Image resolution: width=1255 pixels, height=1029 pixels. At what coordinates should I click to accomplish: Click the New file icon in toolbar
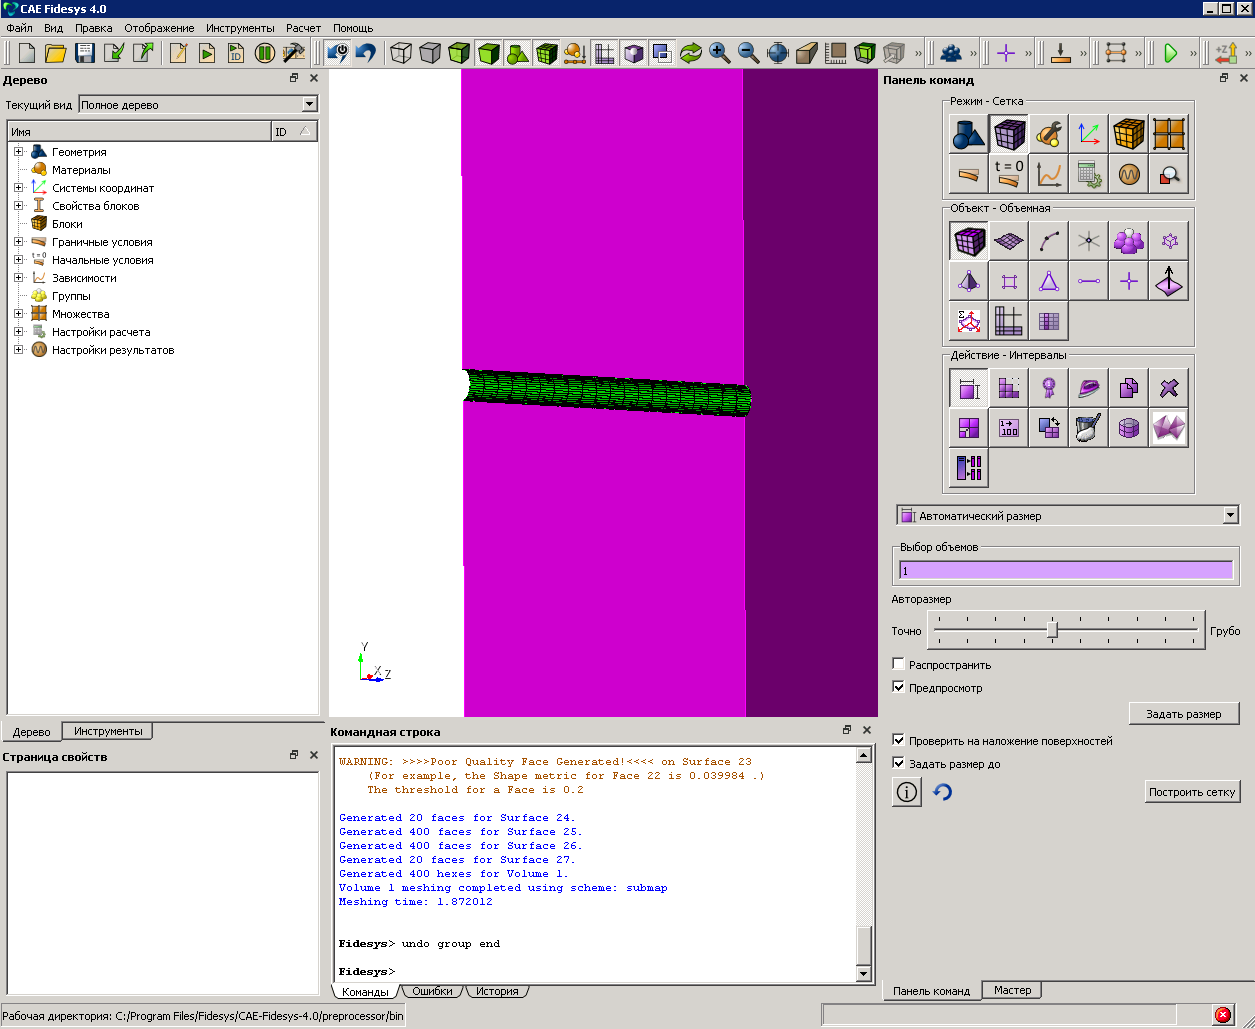(26, 53)
